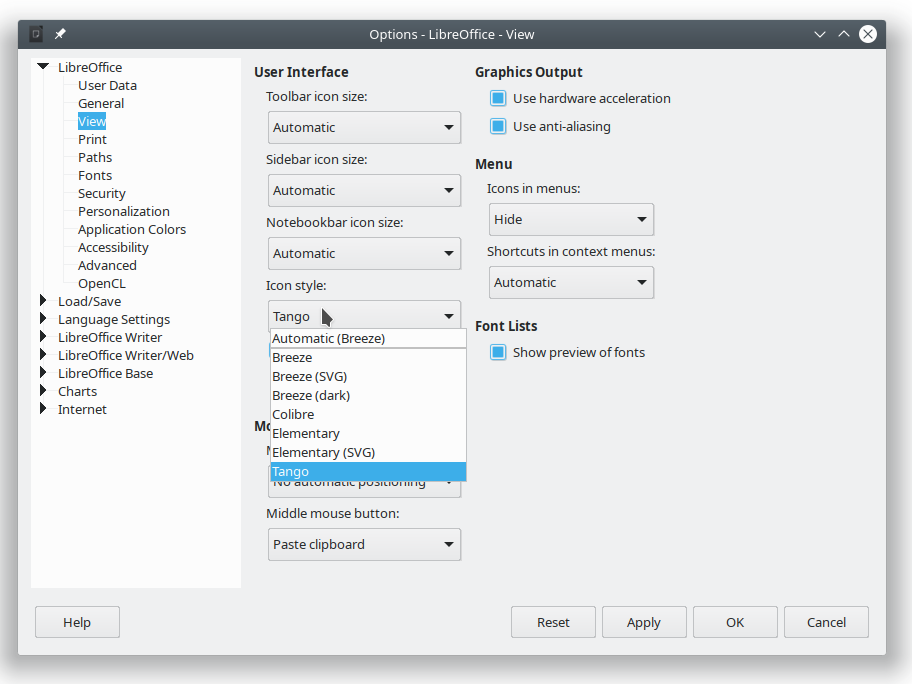Select Print in options tree
Viewport: 912px width, 684px height.
click(92, 140)
